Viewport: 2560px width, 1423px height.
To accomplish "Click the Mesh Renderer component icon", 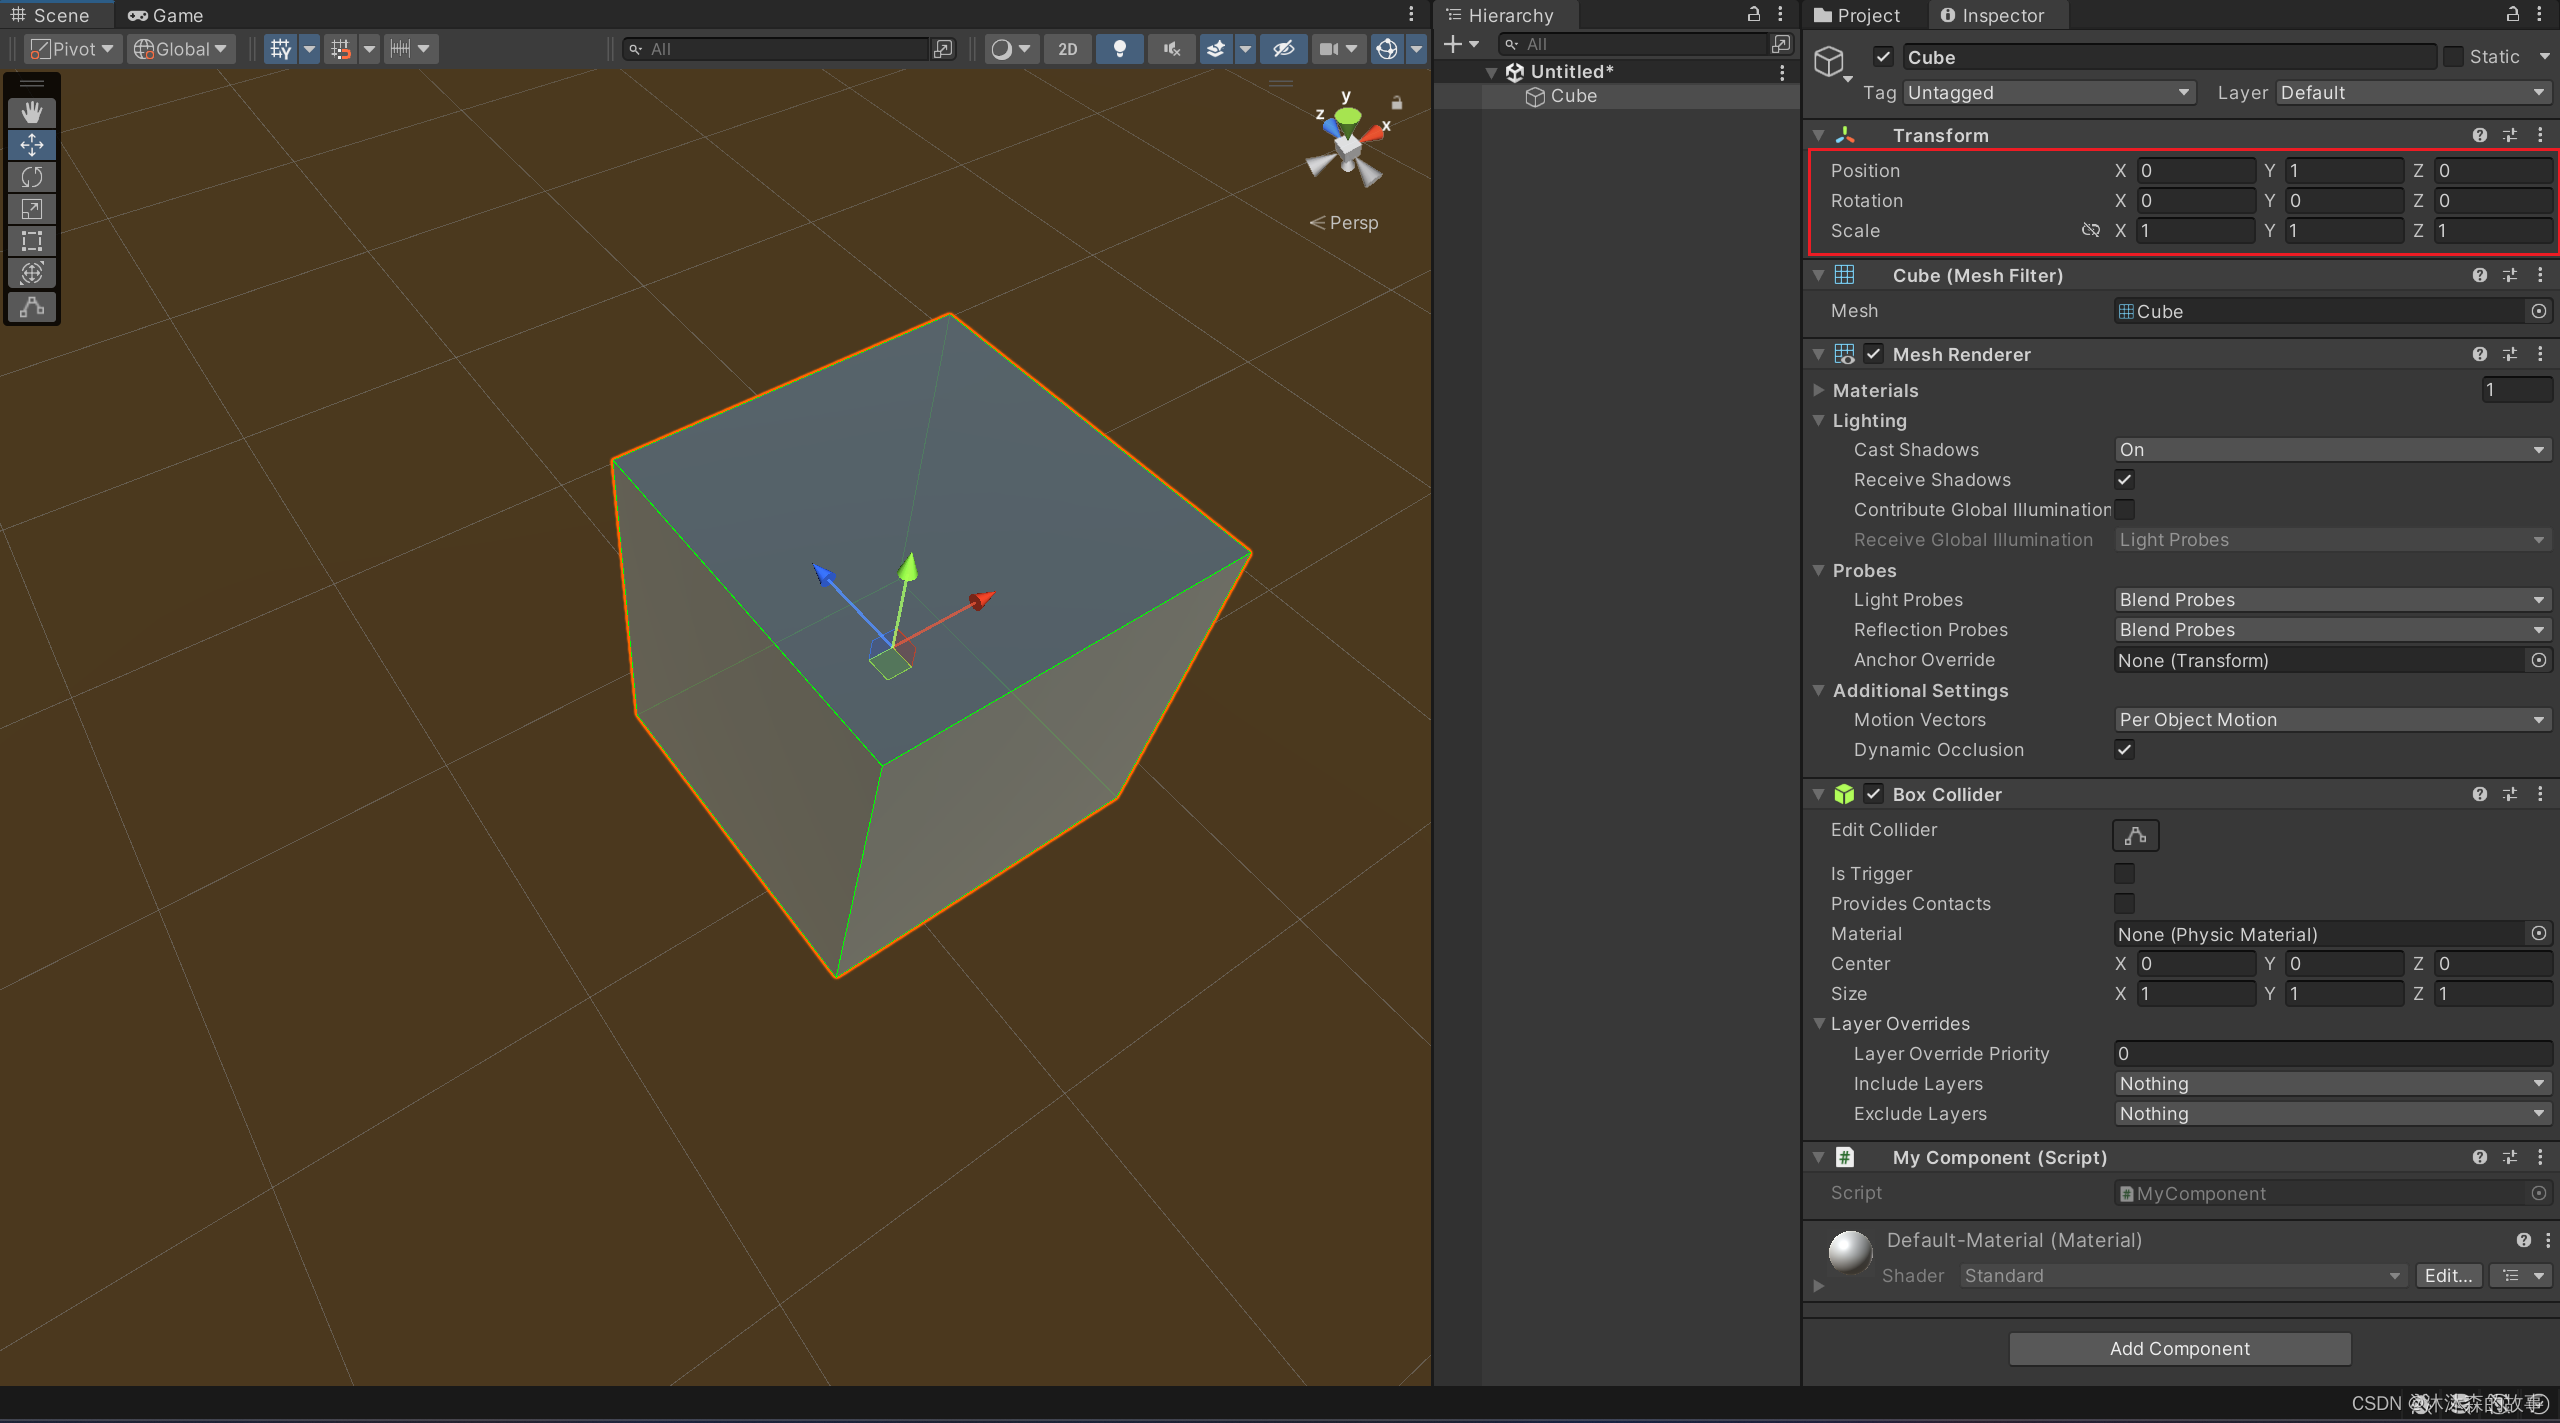I will click(1843, 354).
